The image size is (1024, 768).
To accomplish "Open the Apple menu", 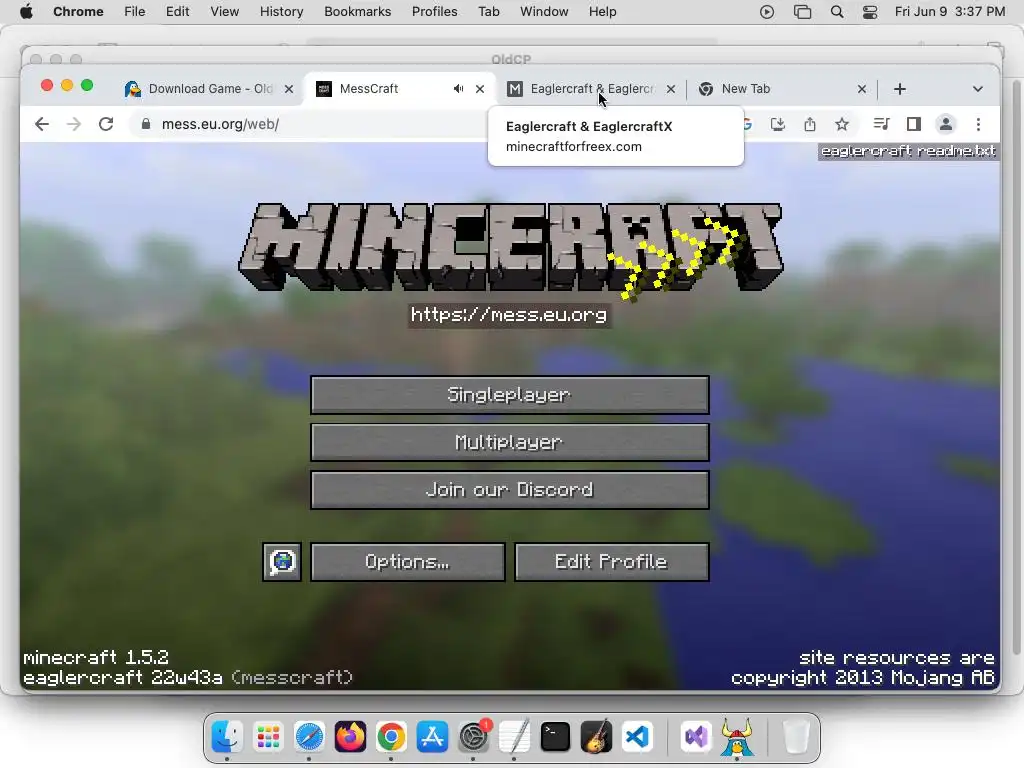I will 26,12.
